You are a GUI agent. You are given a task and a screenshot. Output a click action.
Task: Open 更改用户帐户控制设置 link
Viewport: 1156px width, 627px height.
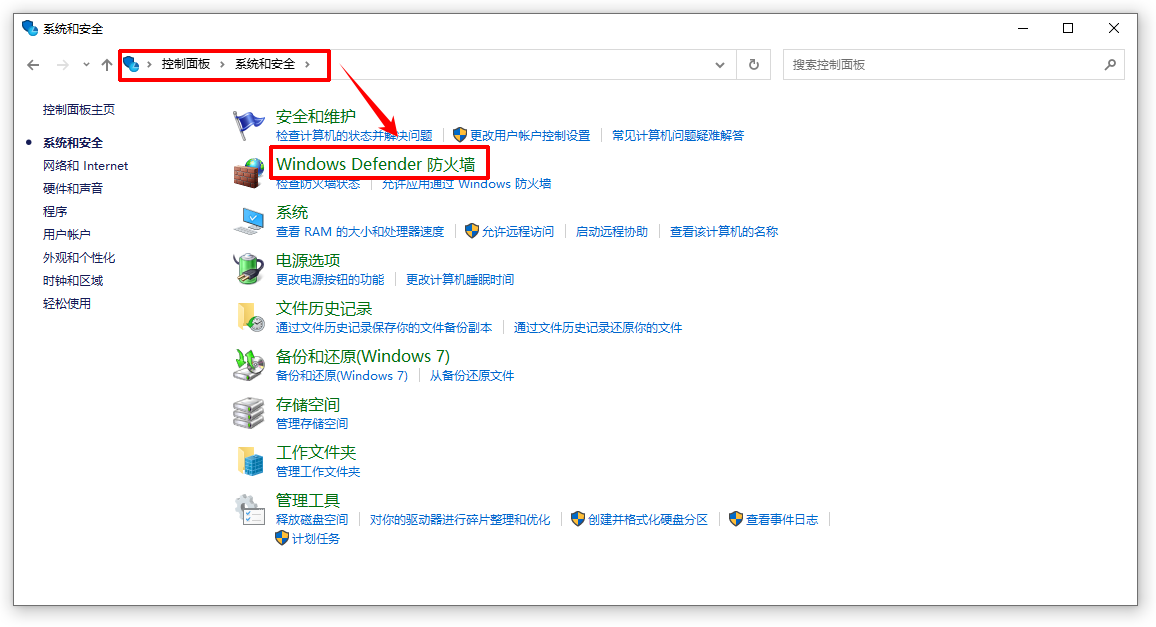[530, 136]
